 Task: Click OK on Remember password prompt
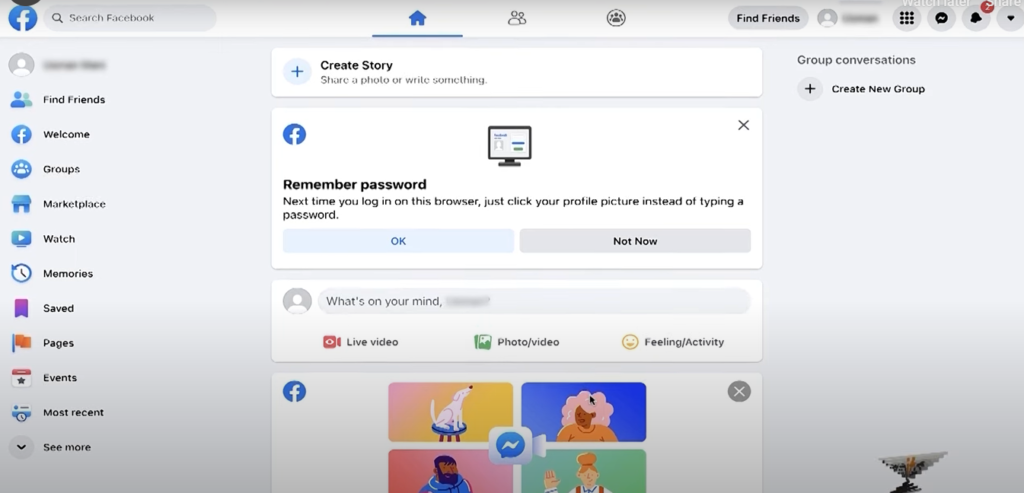pos(398,241)
